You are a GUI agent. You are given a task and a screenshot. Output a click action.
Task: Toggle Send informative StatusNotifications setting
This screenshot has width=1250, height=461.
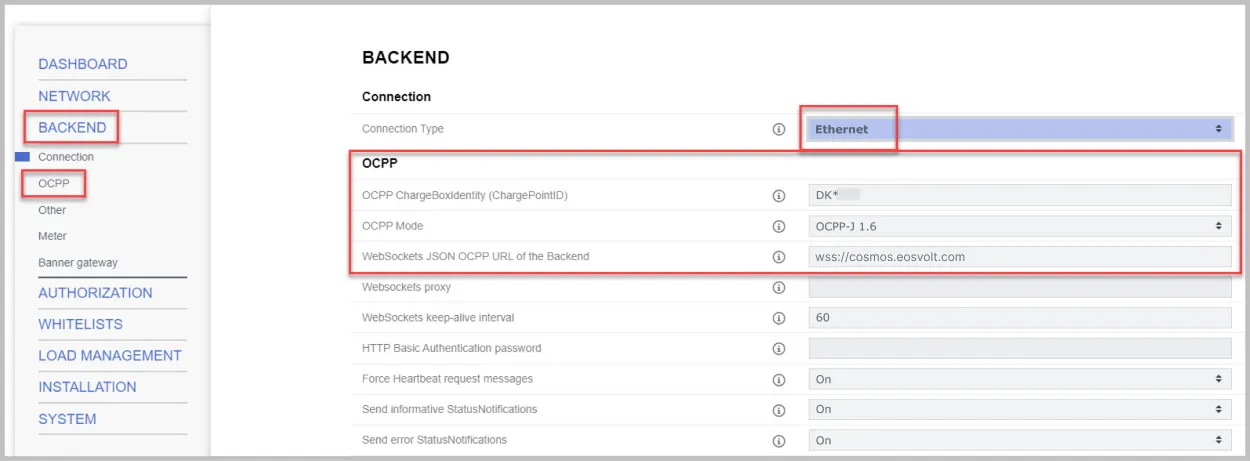click(1019, 409)
